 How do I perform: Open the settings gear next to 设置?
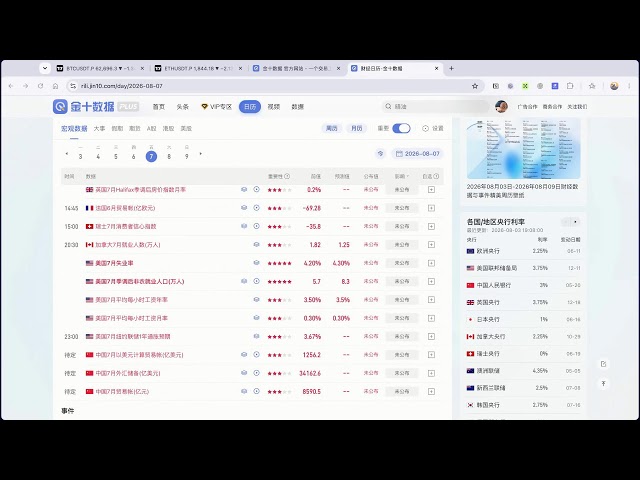(x=425, y=128)
